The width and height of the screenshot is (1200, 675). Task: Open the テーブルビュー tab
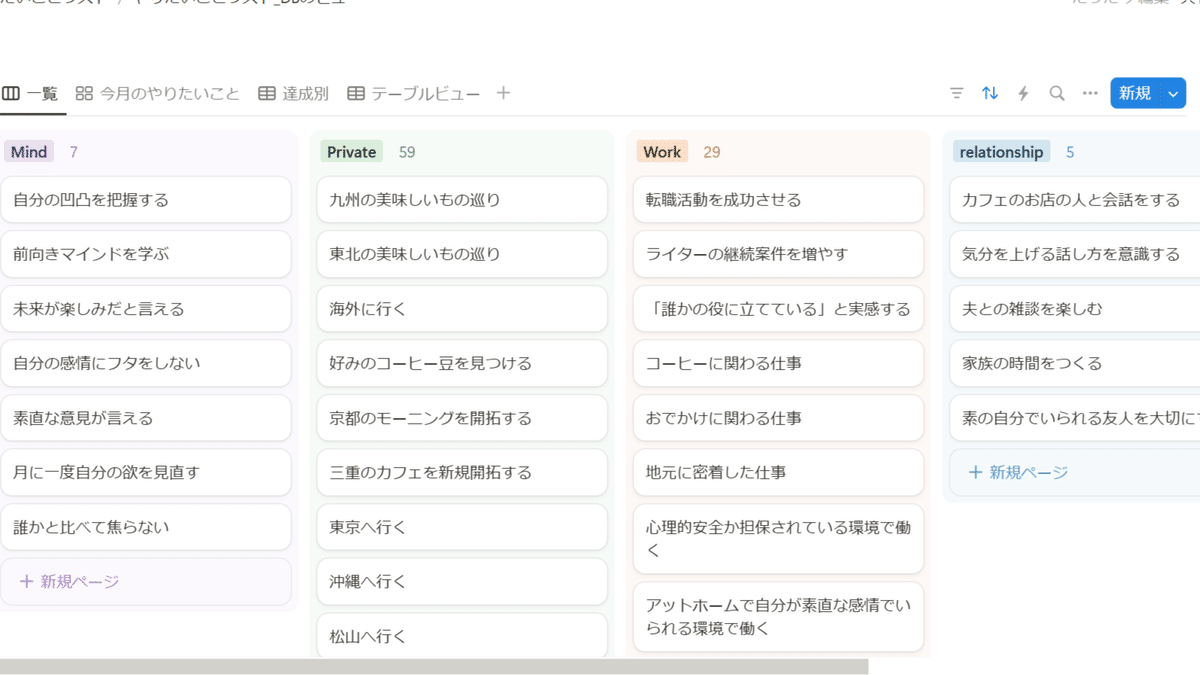[x=414, y=93]
